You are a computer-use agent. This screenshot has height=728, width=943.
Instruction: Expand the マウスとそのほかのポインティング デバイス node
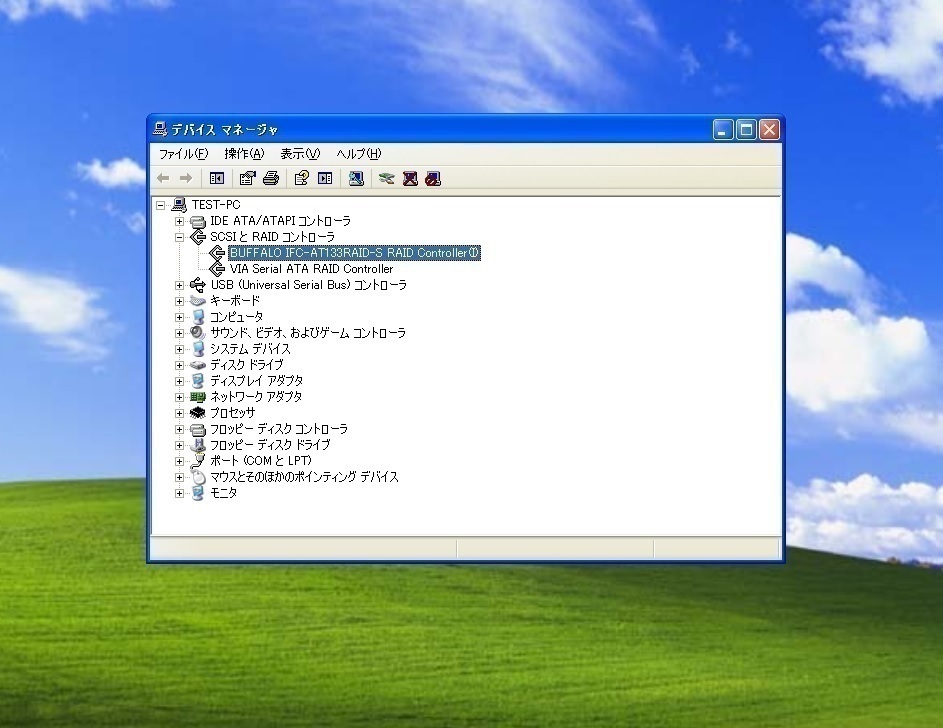coord(179,478)
